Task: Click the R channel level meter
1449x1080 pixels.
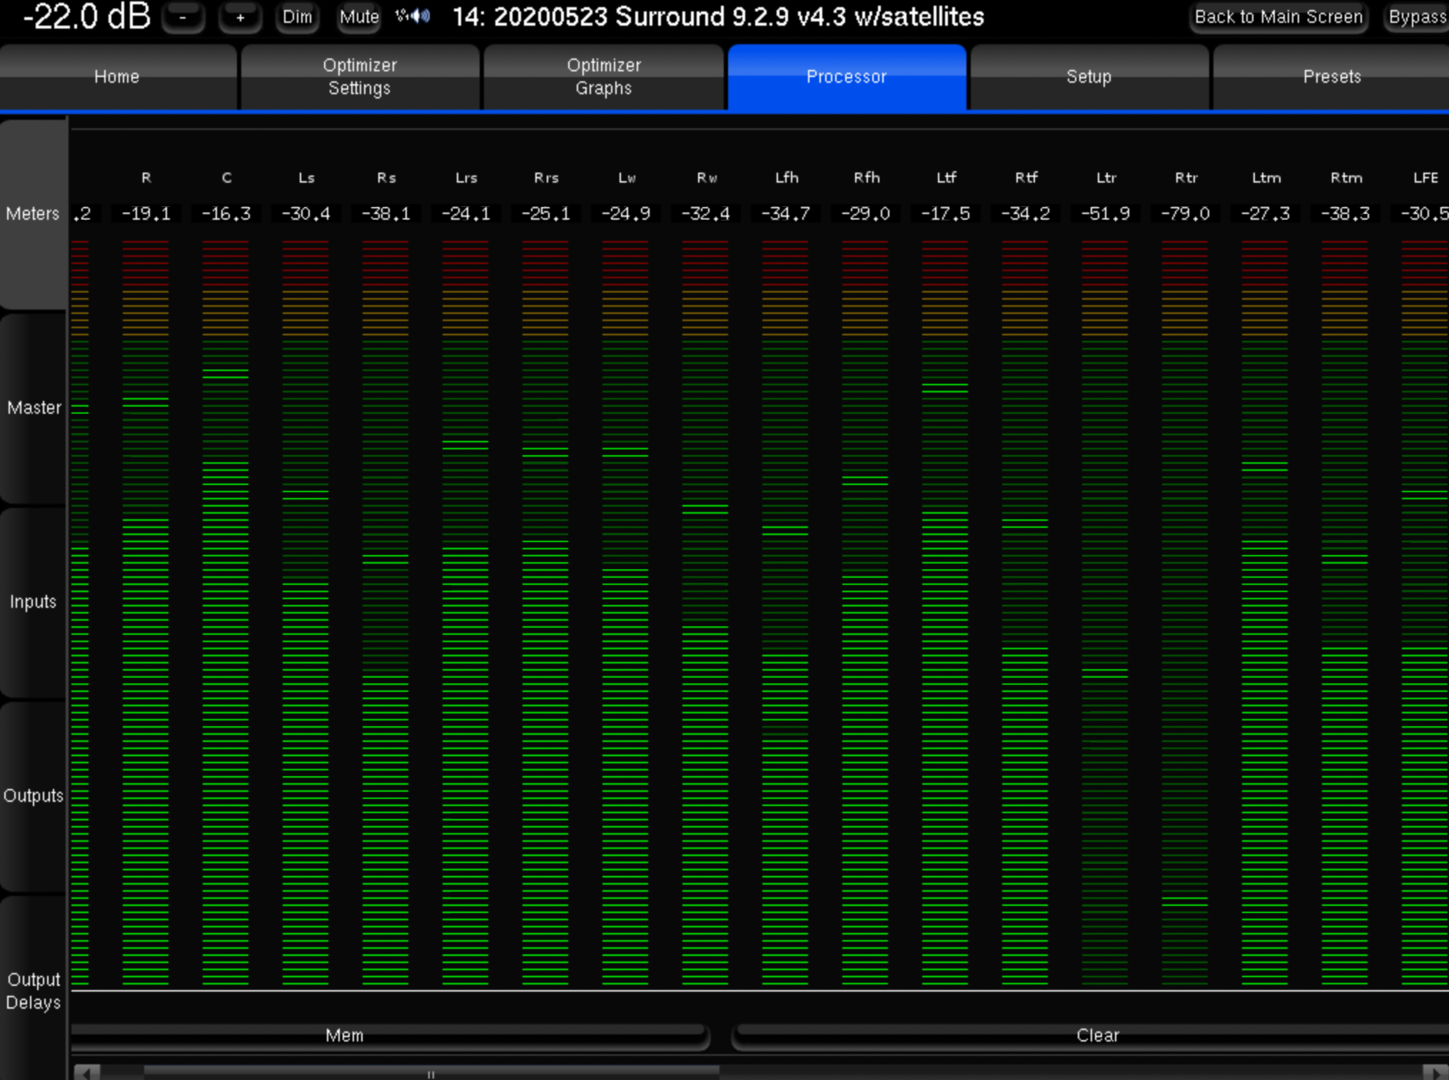Action: tap(145, 613)
